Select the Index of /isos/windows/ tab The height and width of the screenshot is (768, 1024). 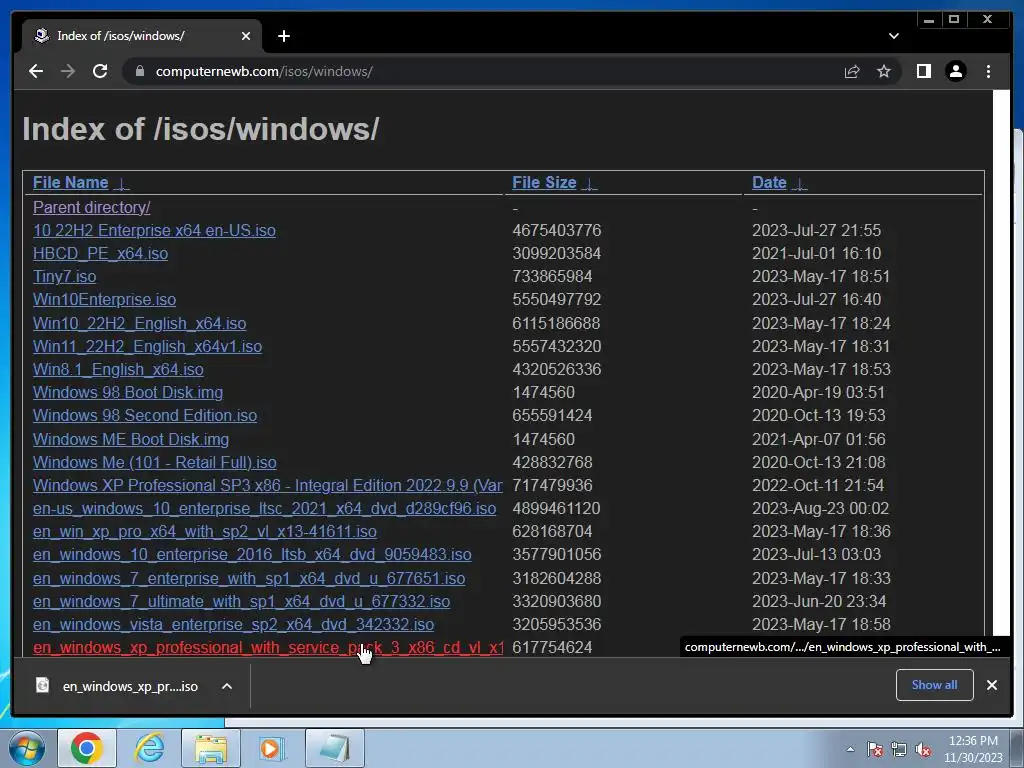point(142,36)
